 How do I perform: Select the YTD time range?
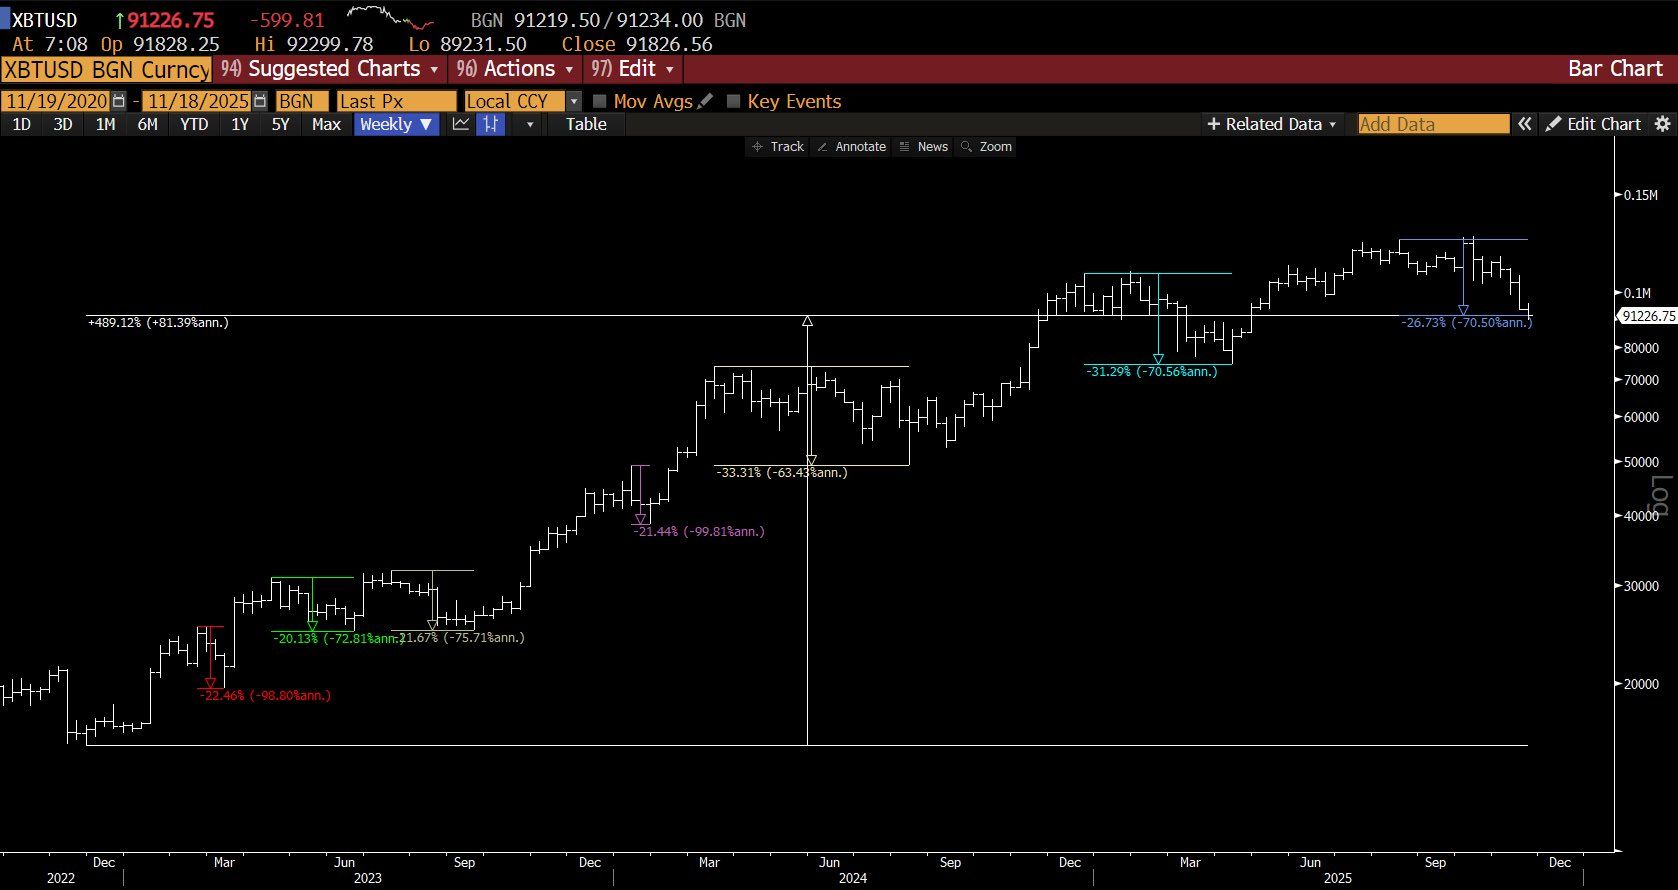click(194, 124)
